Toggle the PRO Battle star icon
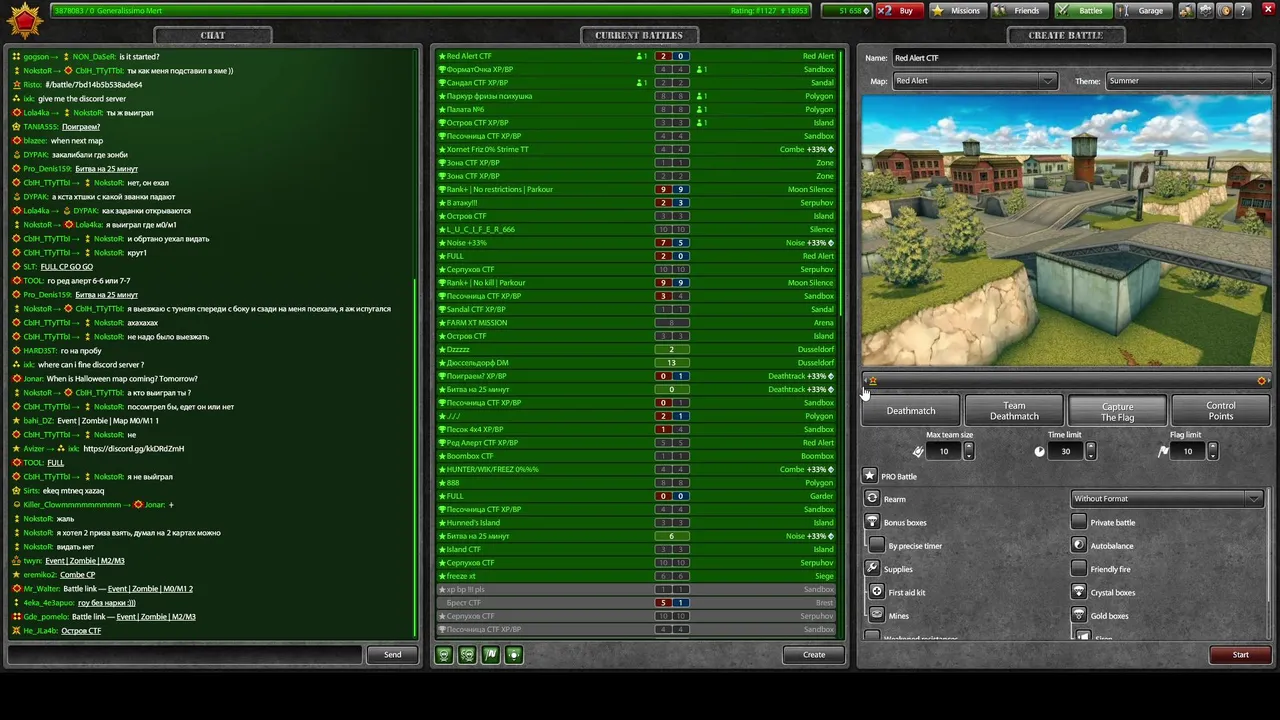This screenshot has width=1280, height=720. pyautogui.click(x=869, y=476)
